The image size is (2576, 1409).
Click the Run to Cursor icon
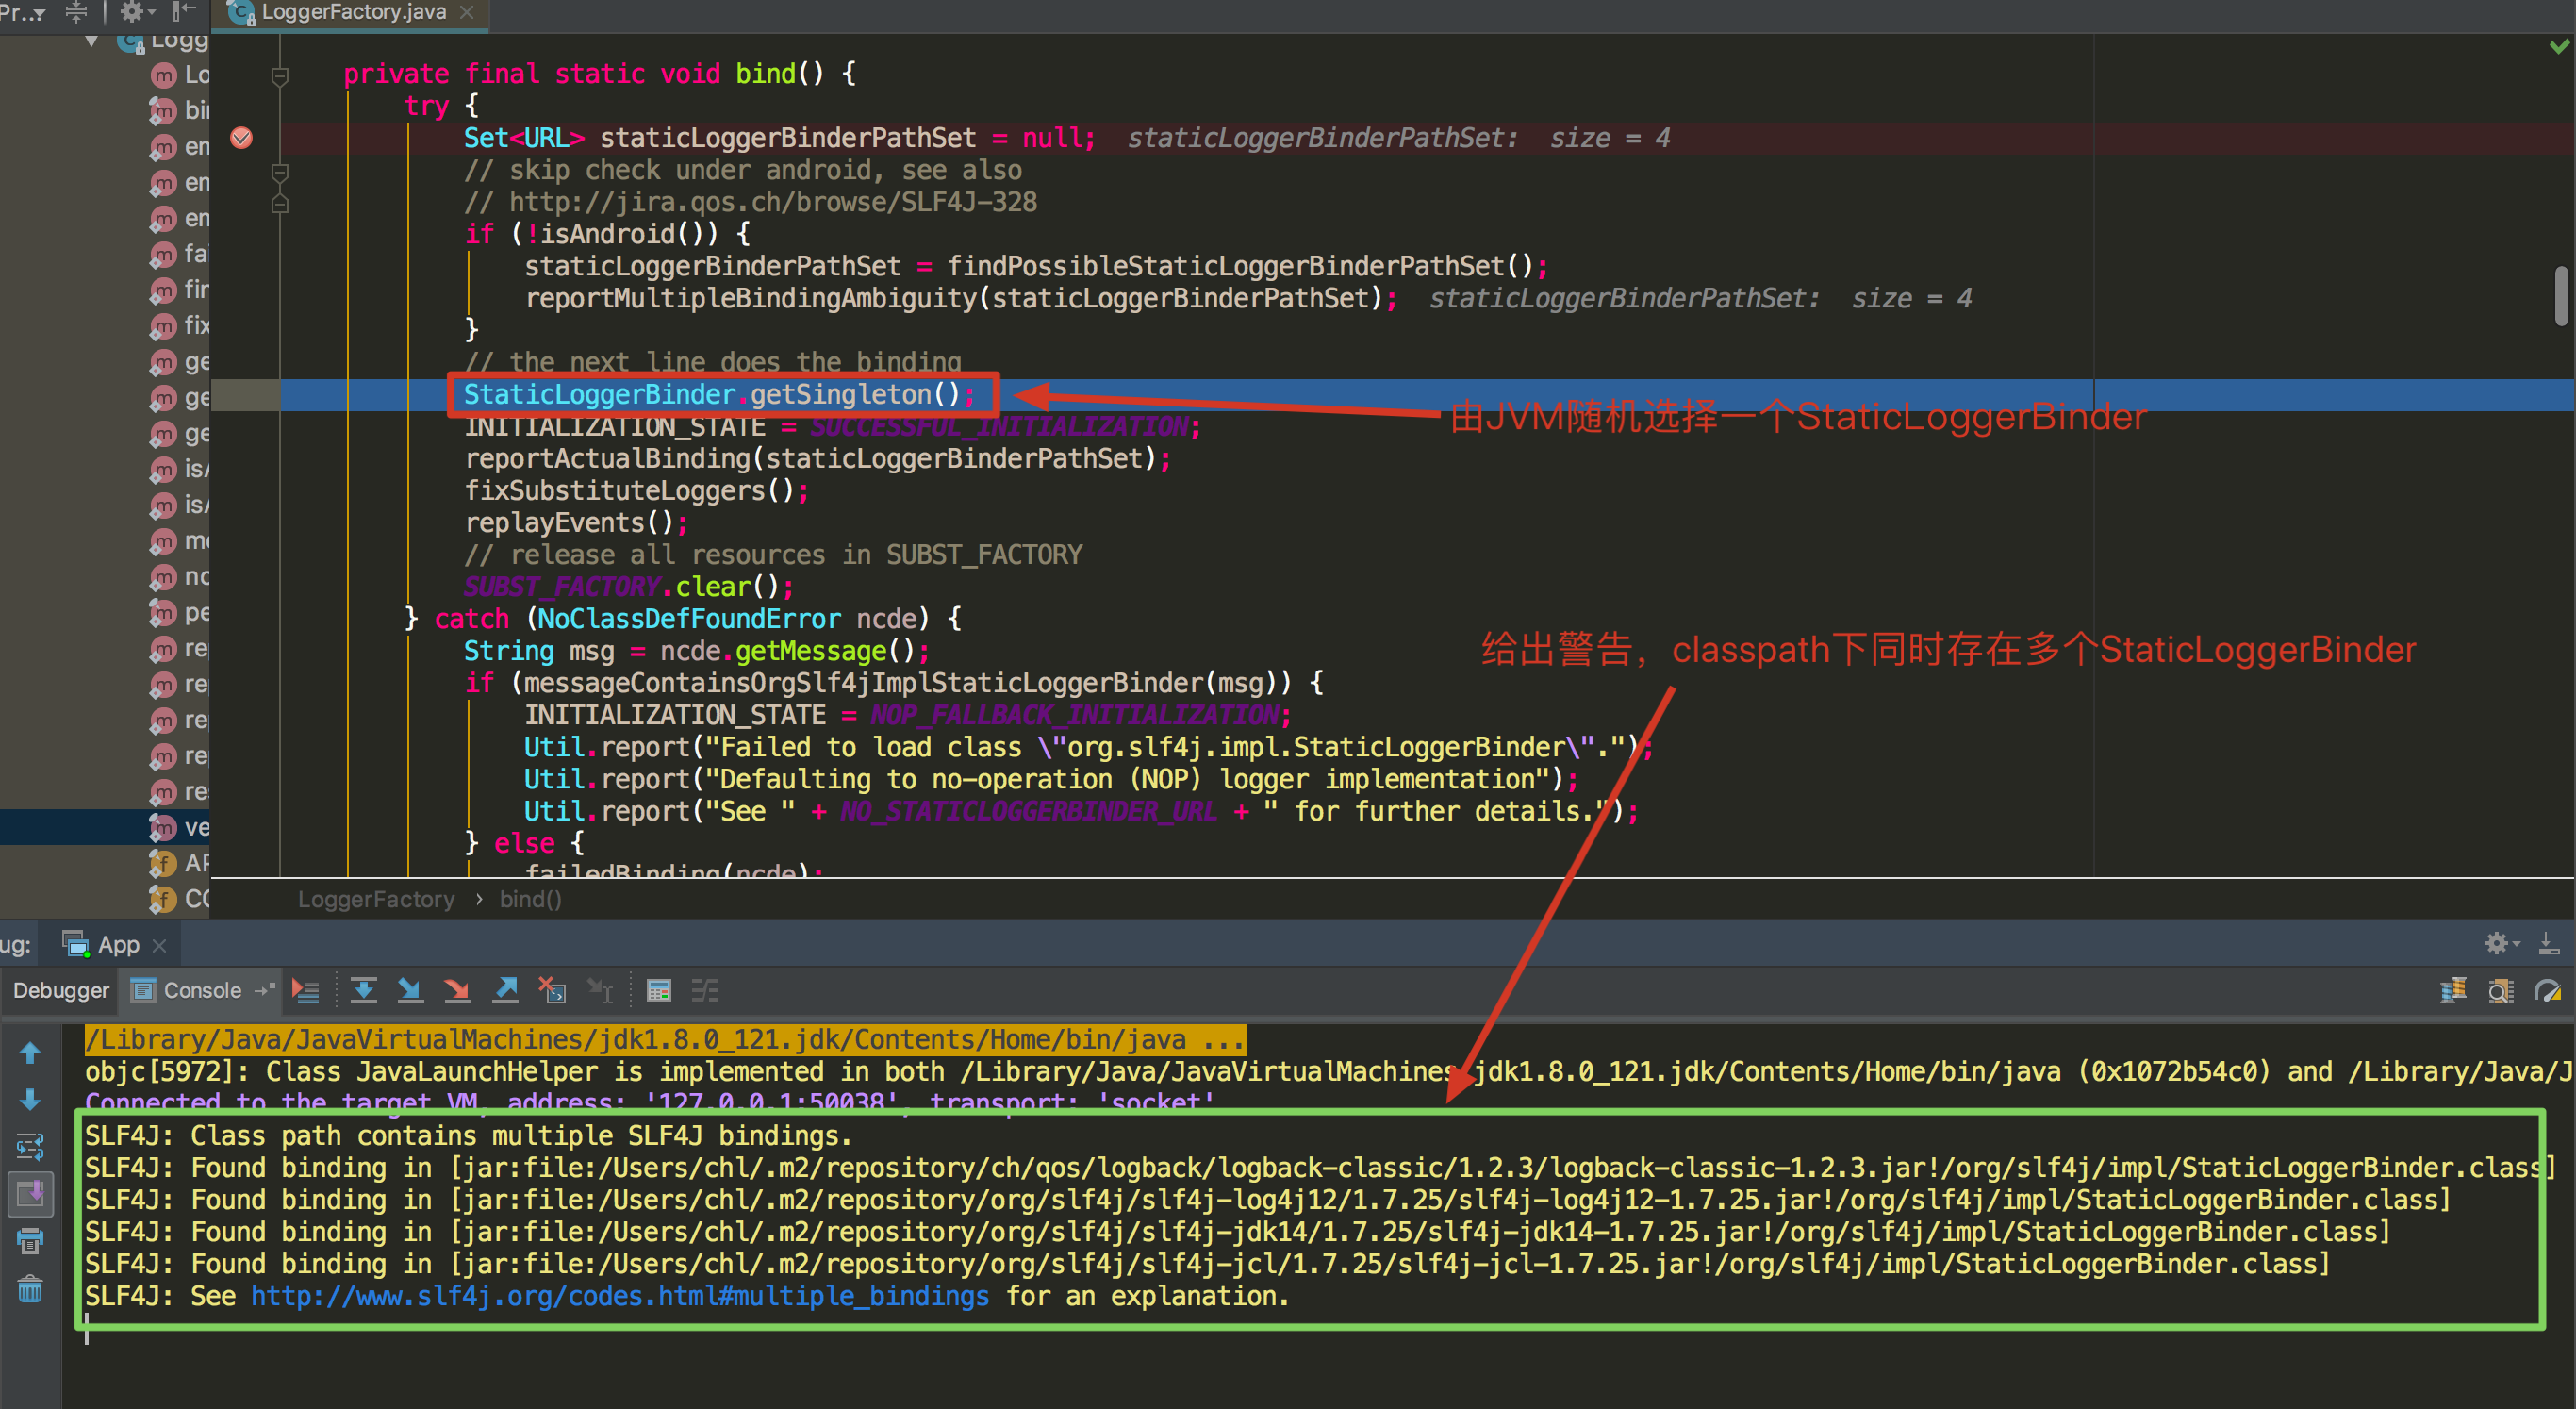click(600, 990)
